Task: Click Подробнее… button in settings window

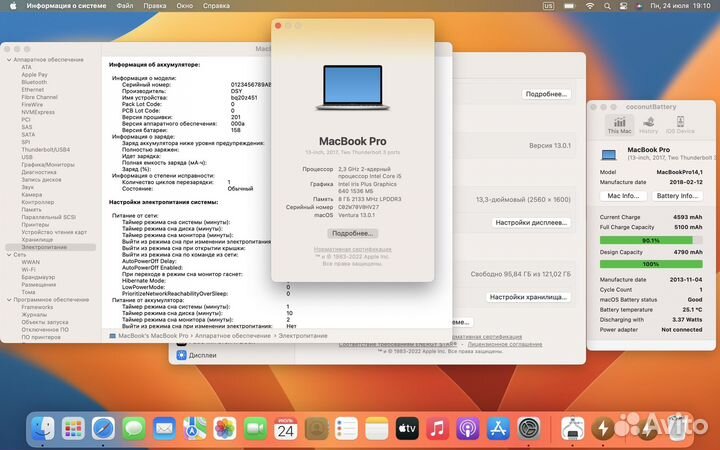Action: (546, 94)
